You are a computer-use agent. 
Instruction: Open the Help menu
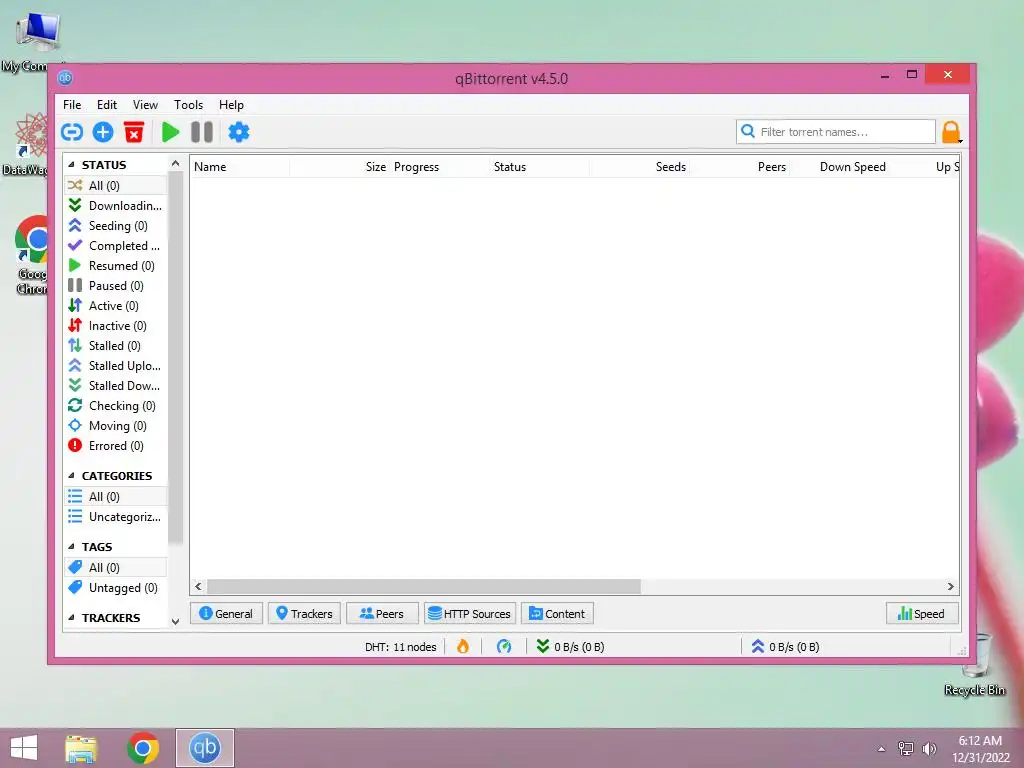coord(231,104)
